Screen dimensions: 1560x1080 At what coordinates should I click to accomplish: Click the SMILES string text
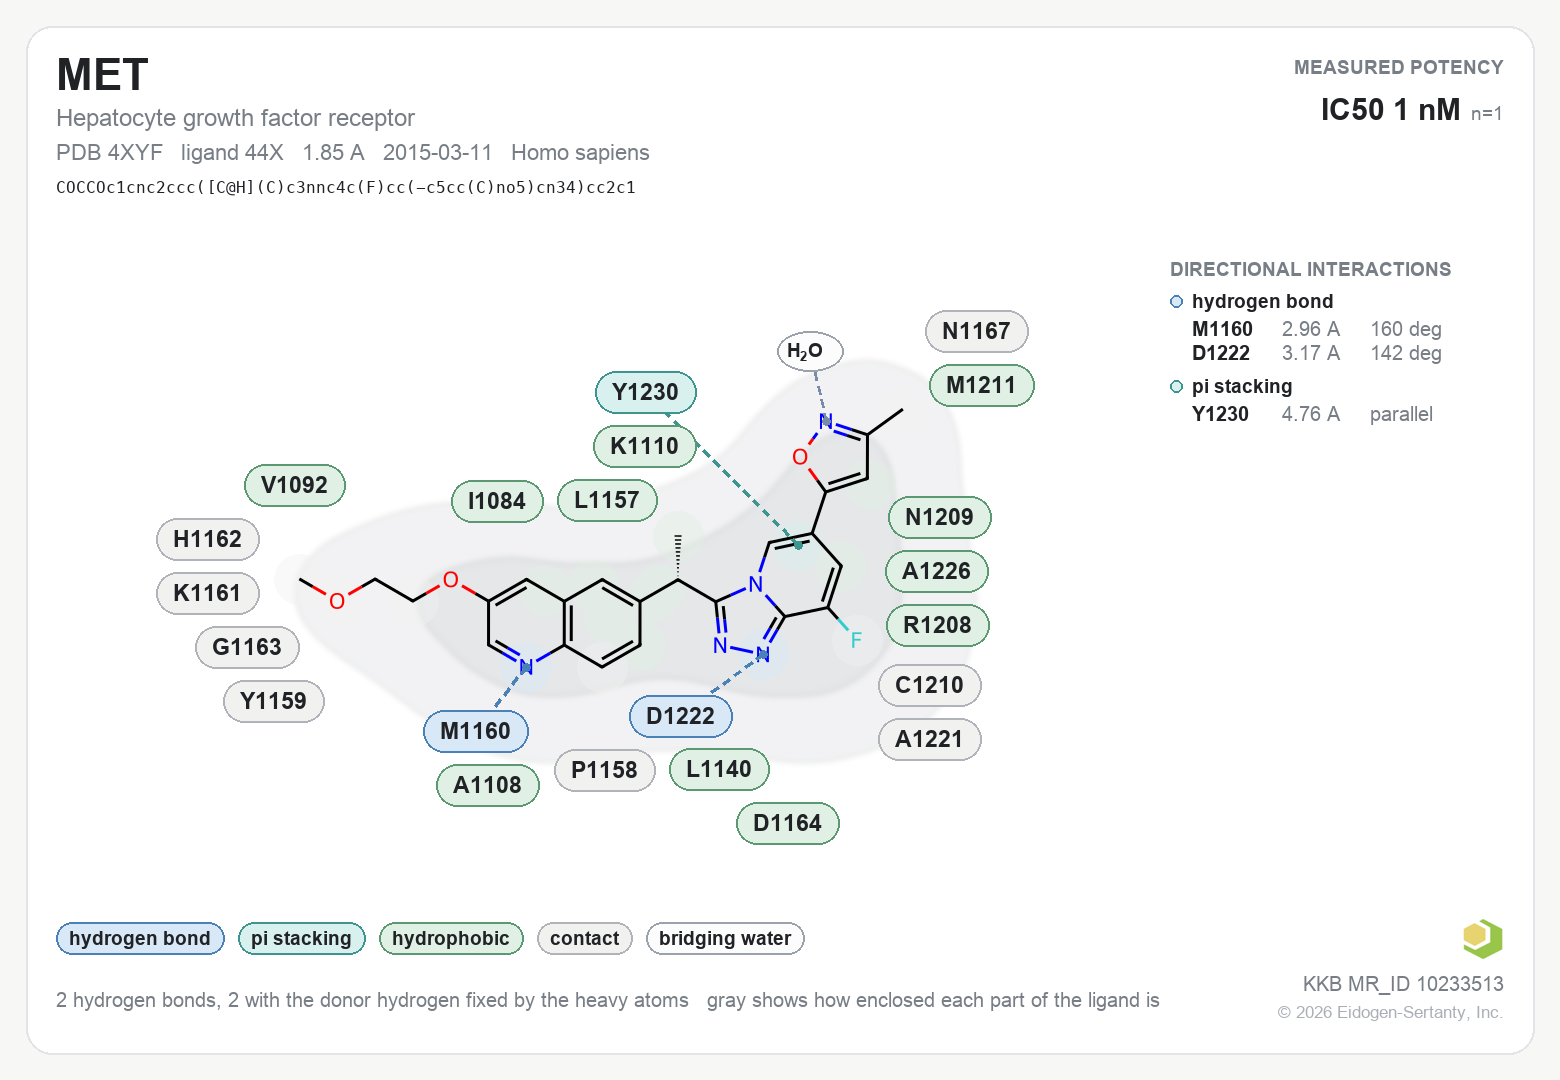(346, 187)
